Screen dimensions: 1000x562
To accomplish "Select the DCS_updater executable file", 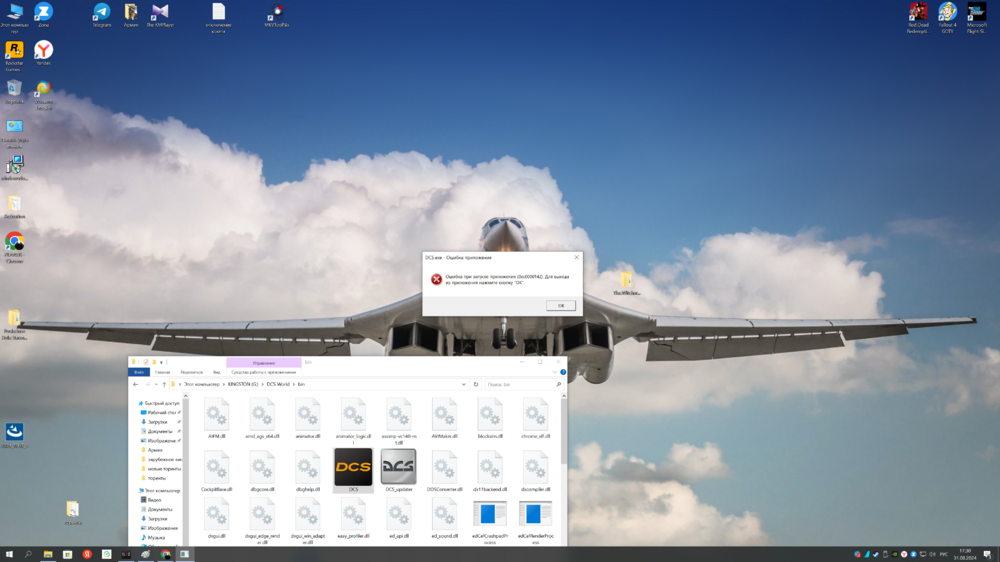I will 399,470.
